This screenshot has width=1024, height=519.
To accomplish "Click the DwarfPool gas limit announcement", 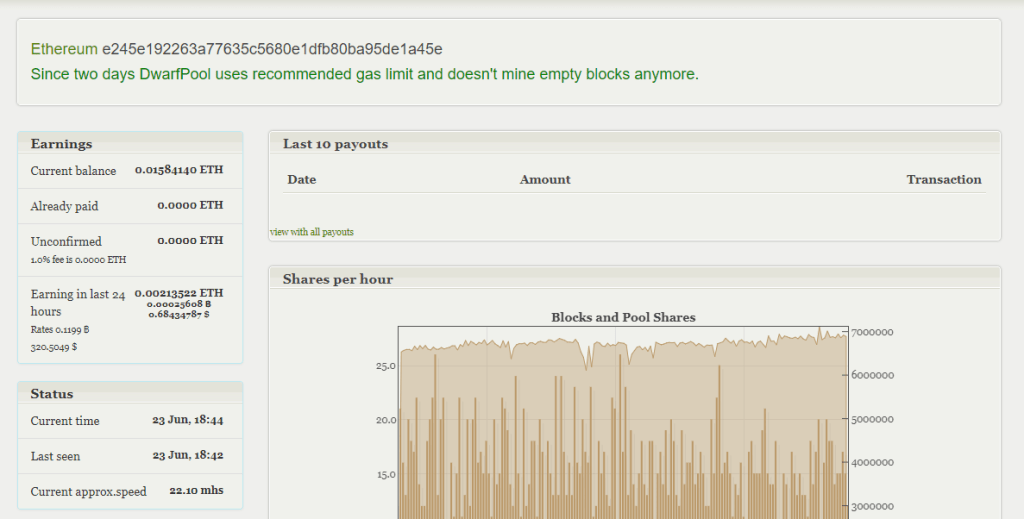I will coord(364,74).
